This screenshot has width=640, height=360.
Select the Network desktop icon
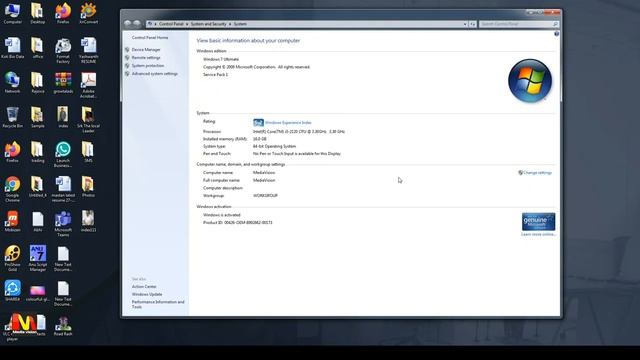(x=12, y=83)
